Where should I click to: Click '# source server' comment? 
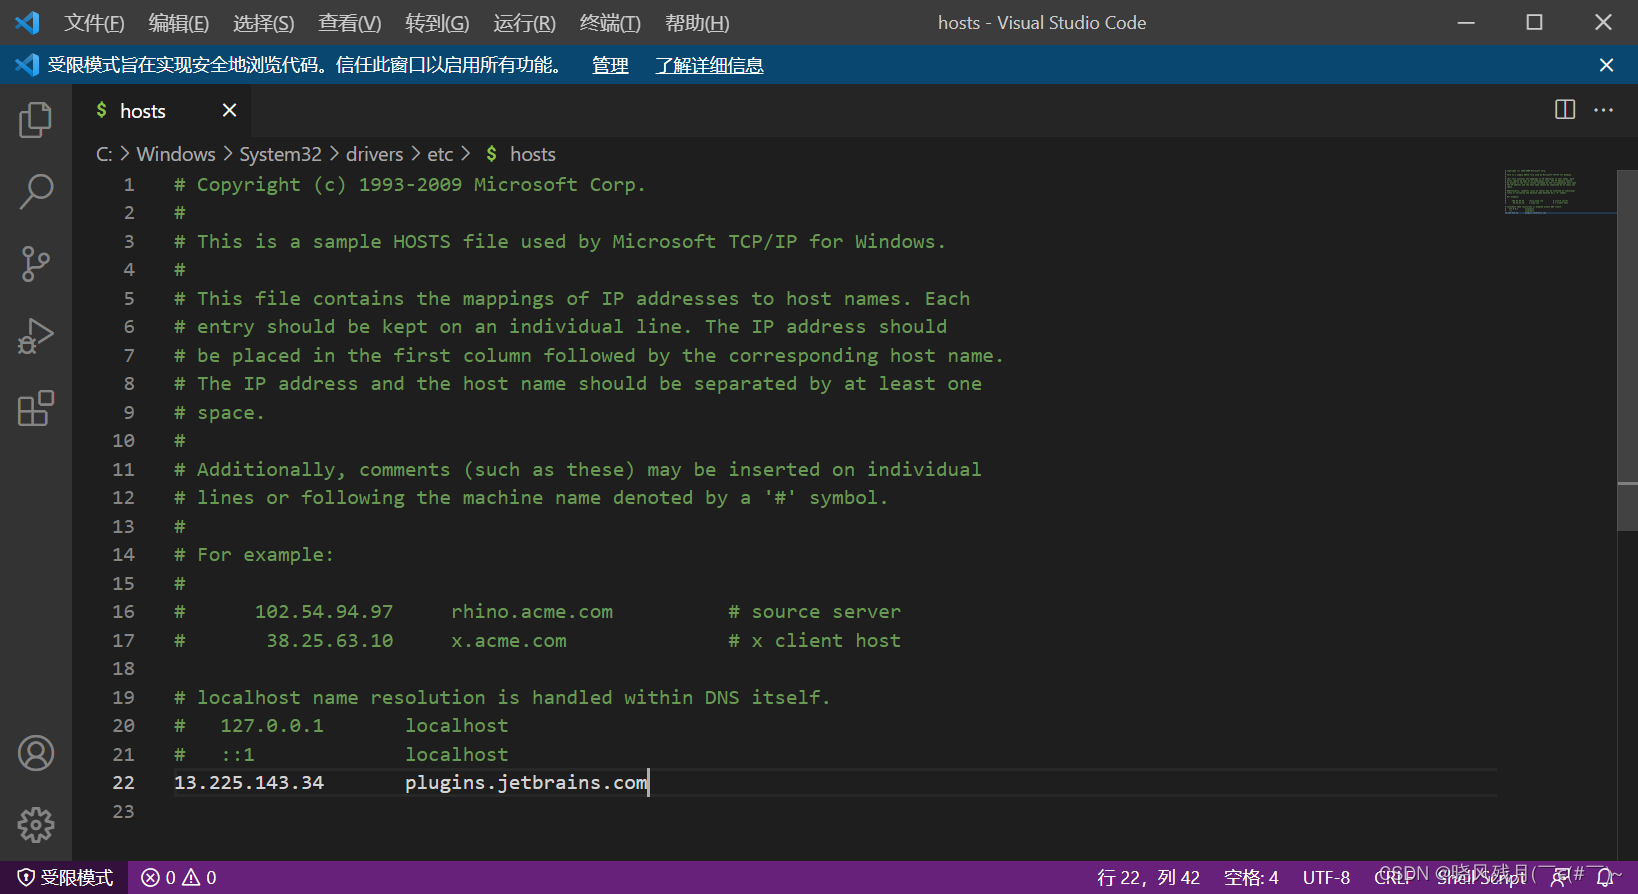click(814, 612)
